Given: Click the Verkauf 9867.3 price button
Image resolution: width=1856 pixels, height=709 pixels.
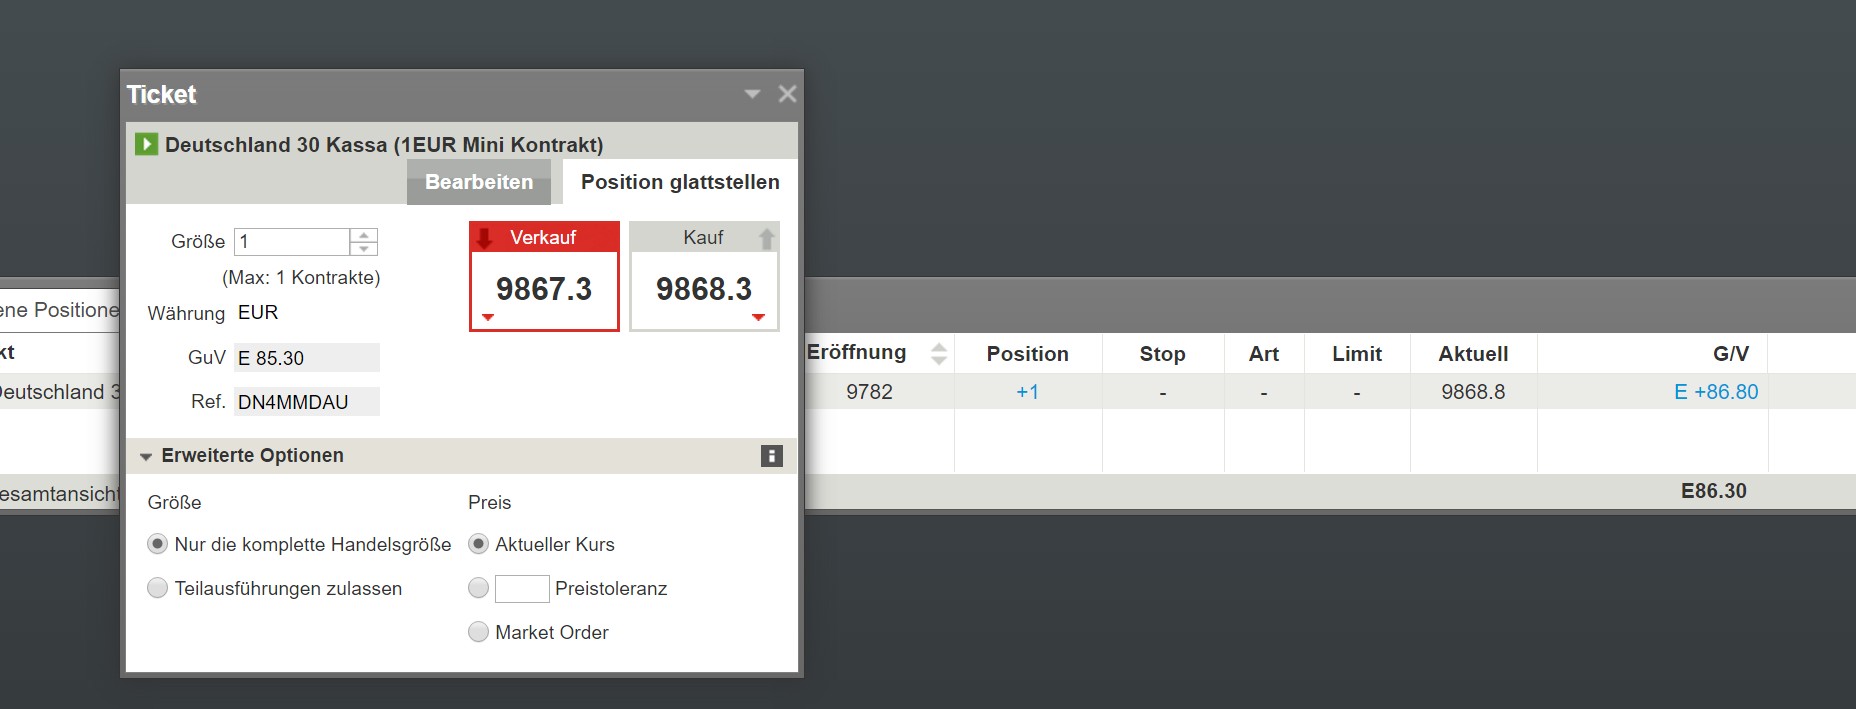Looking at the screenshot, I should pyautogui.click(x=544, y=289).
